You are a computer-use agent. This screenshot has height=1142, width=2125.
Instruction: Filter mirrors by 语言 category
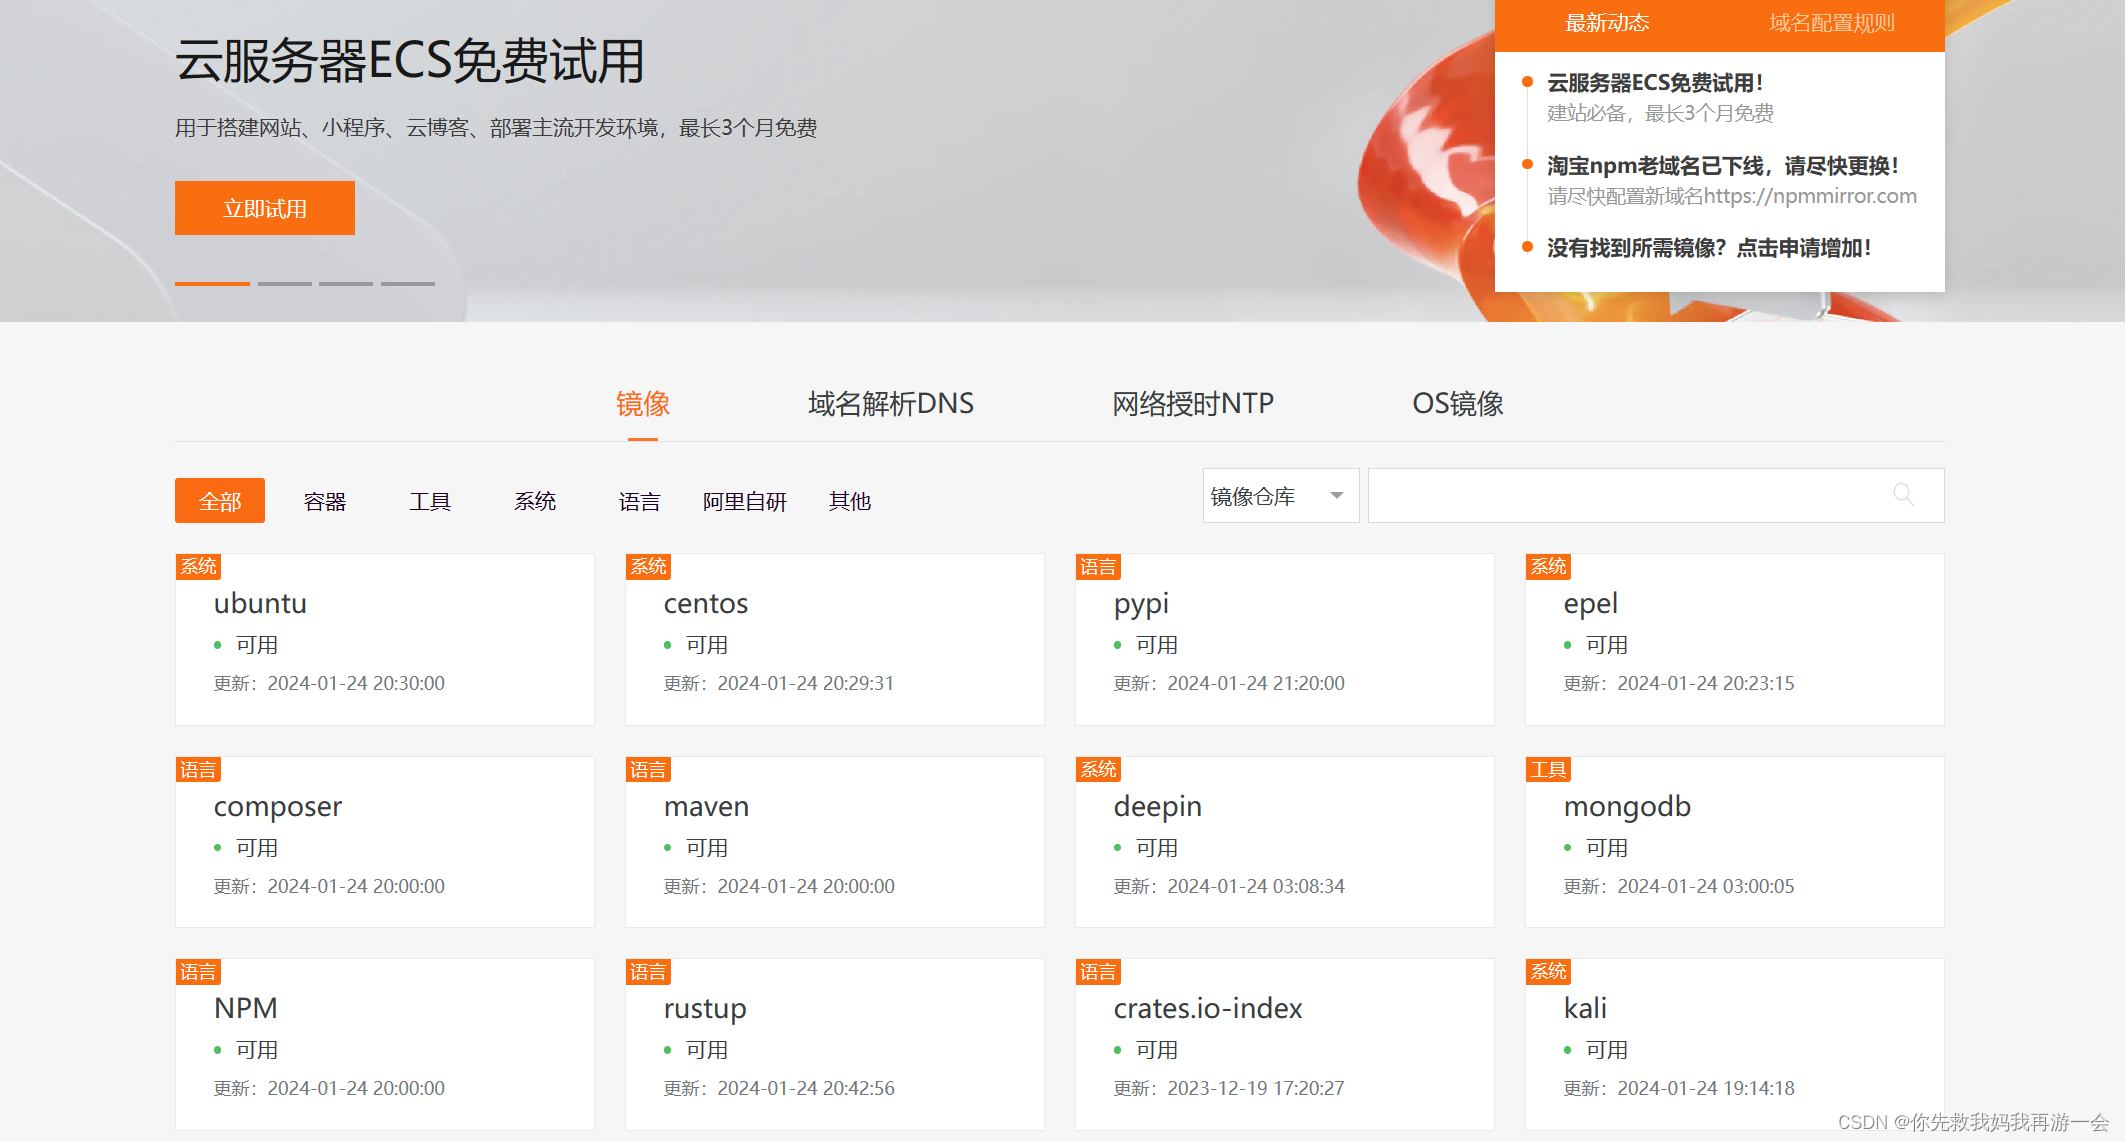(640, 501)
